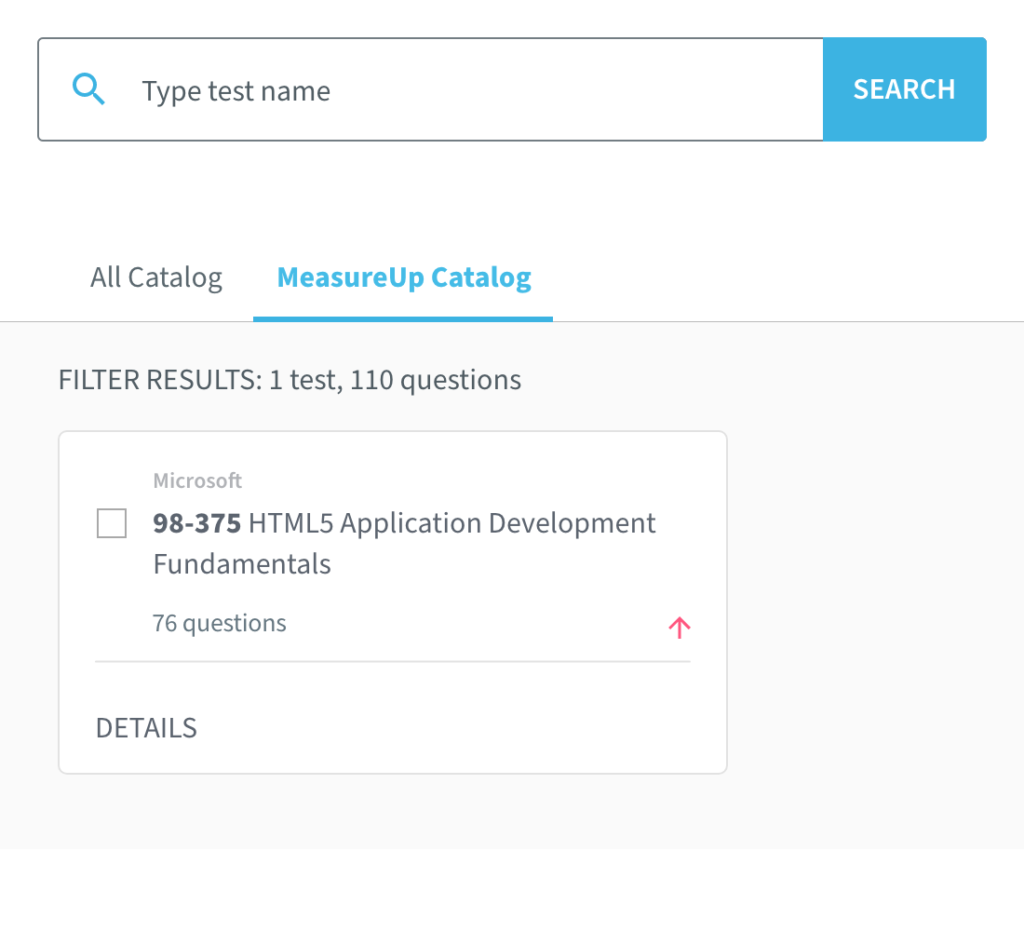Open the MeasureUp Catalog tab
Screen dimensions: 1024x946
pyautogui.click(x=404, y=277)
